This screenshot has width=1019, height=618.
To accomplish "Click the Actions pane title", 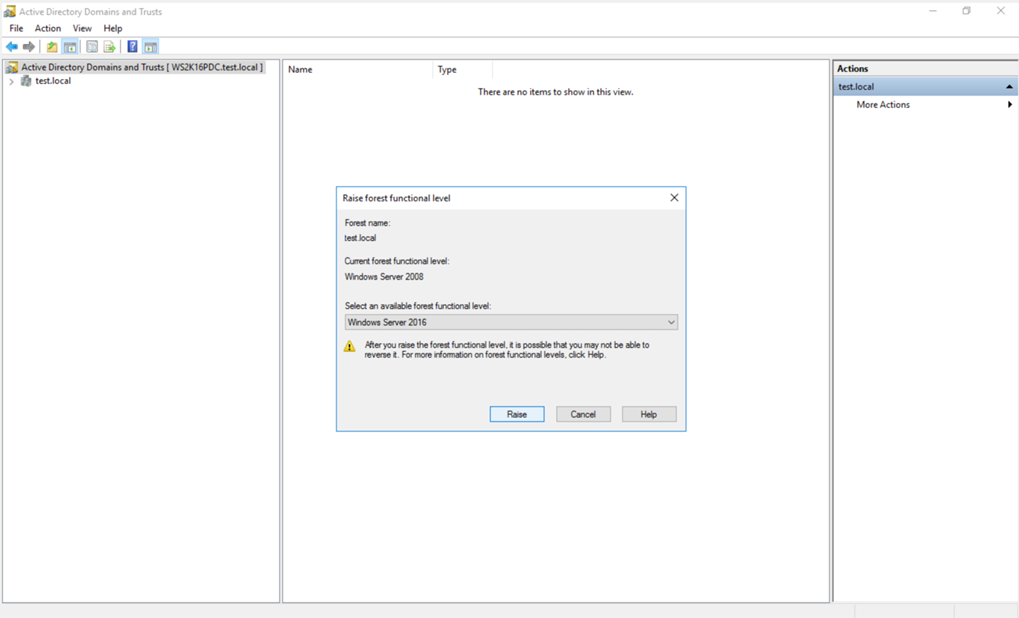I will click(x=852, y=68).
